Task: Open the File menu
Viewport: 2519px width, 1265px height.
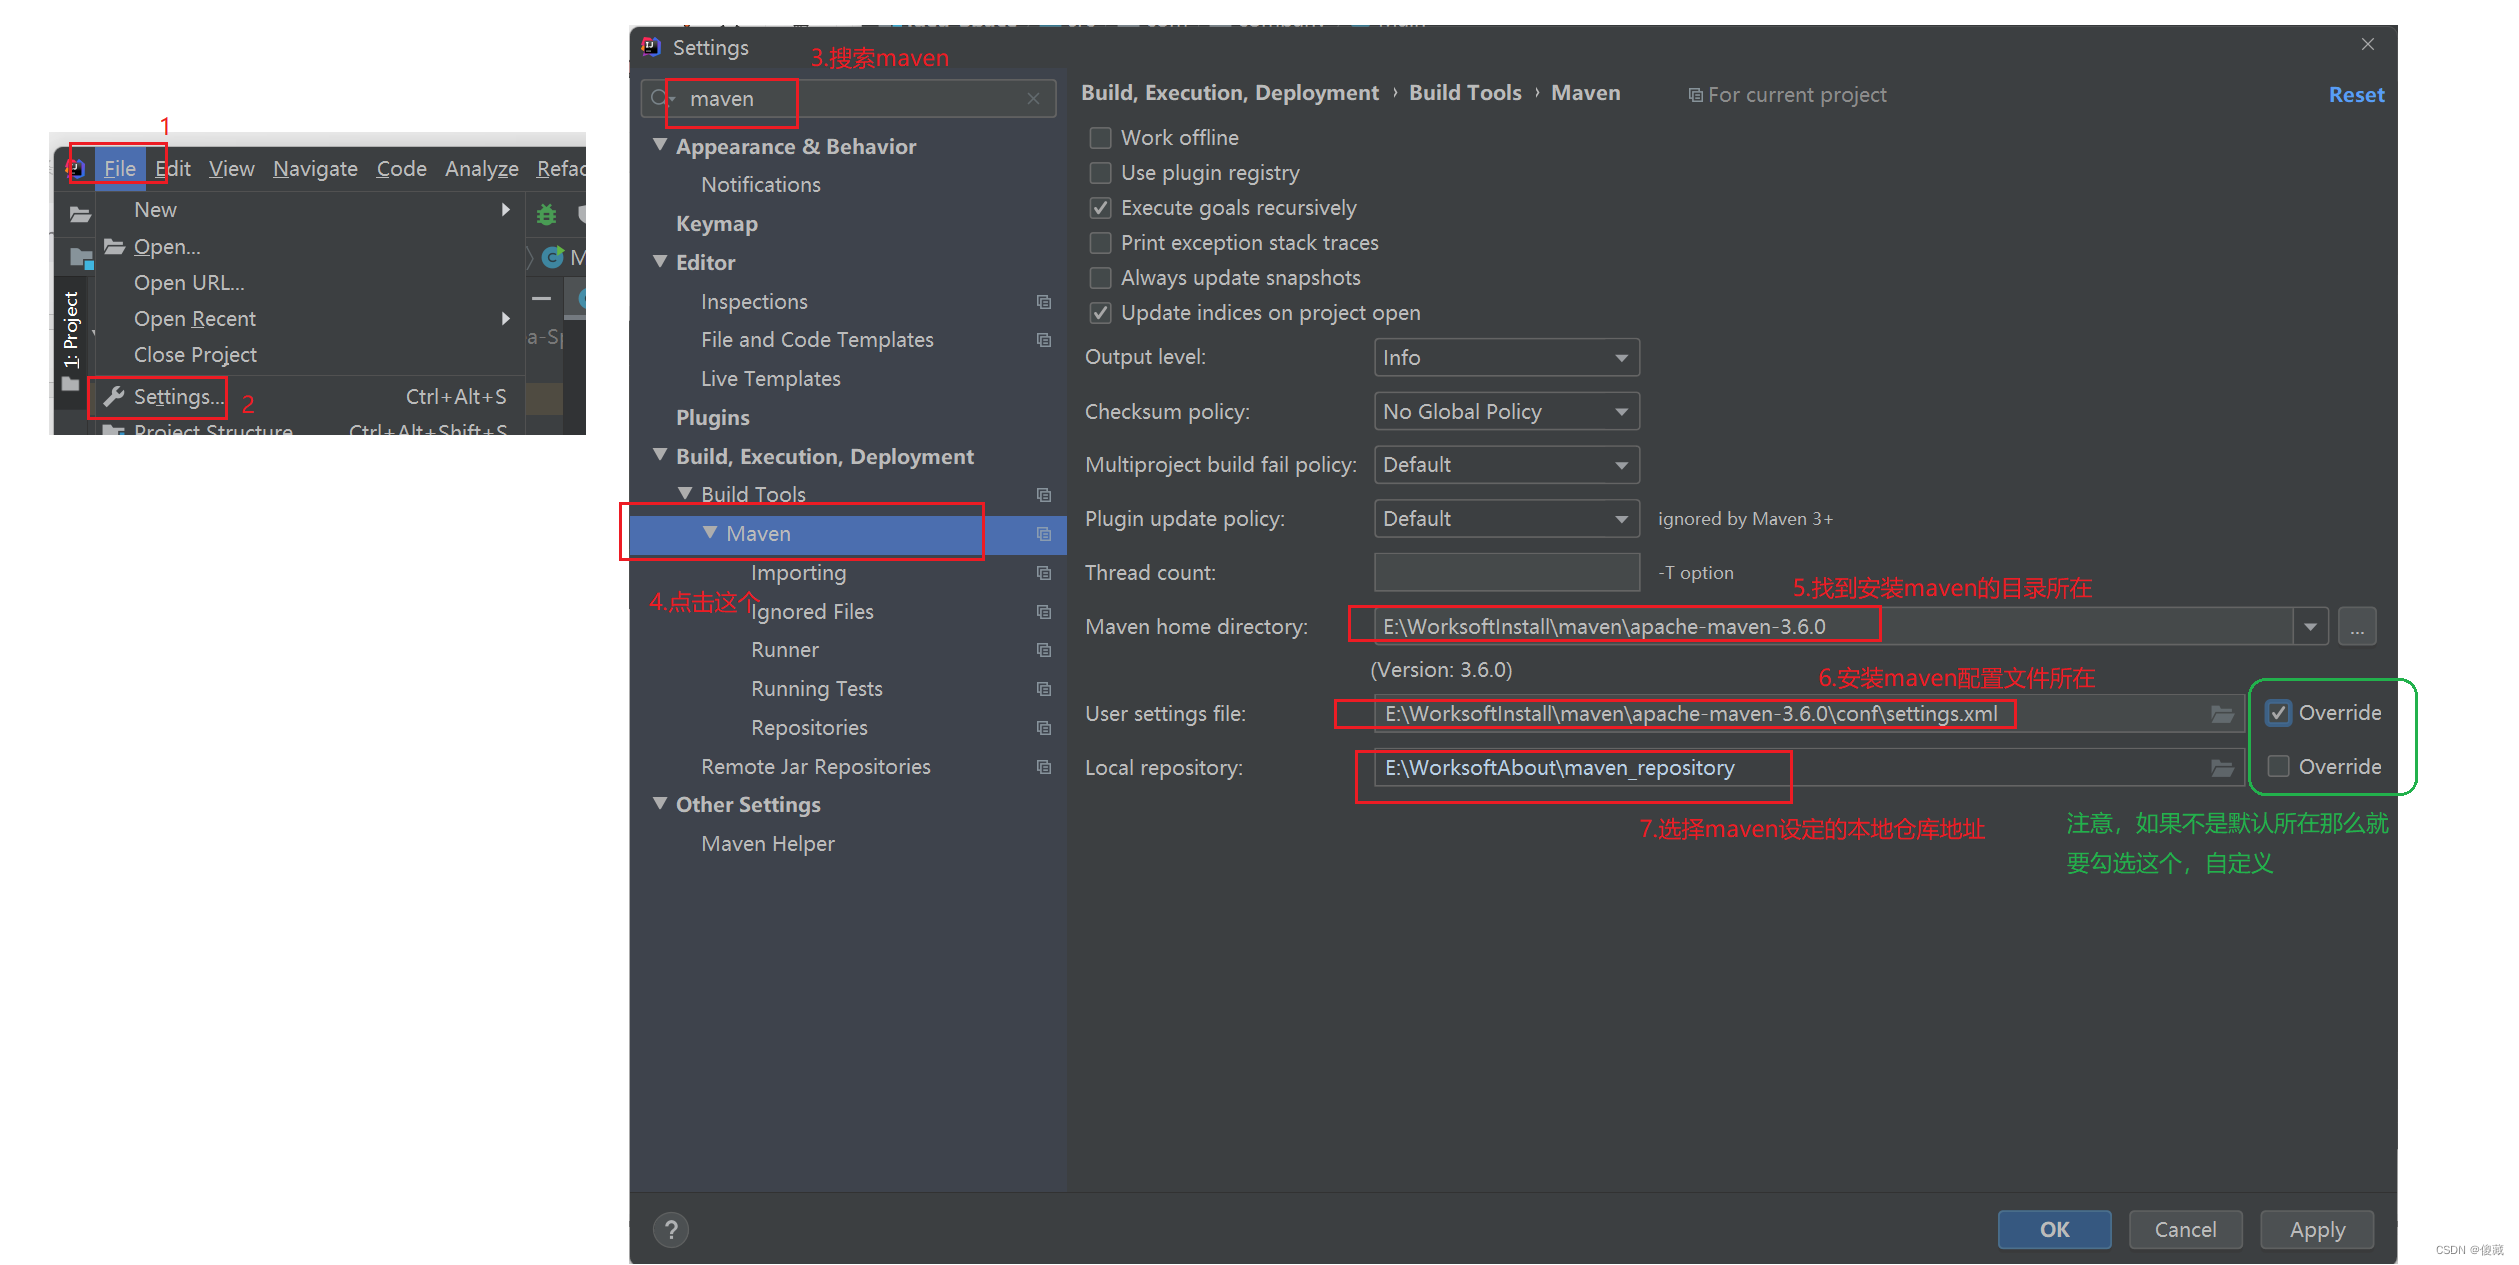Action: click(x=119, y=168)
